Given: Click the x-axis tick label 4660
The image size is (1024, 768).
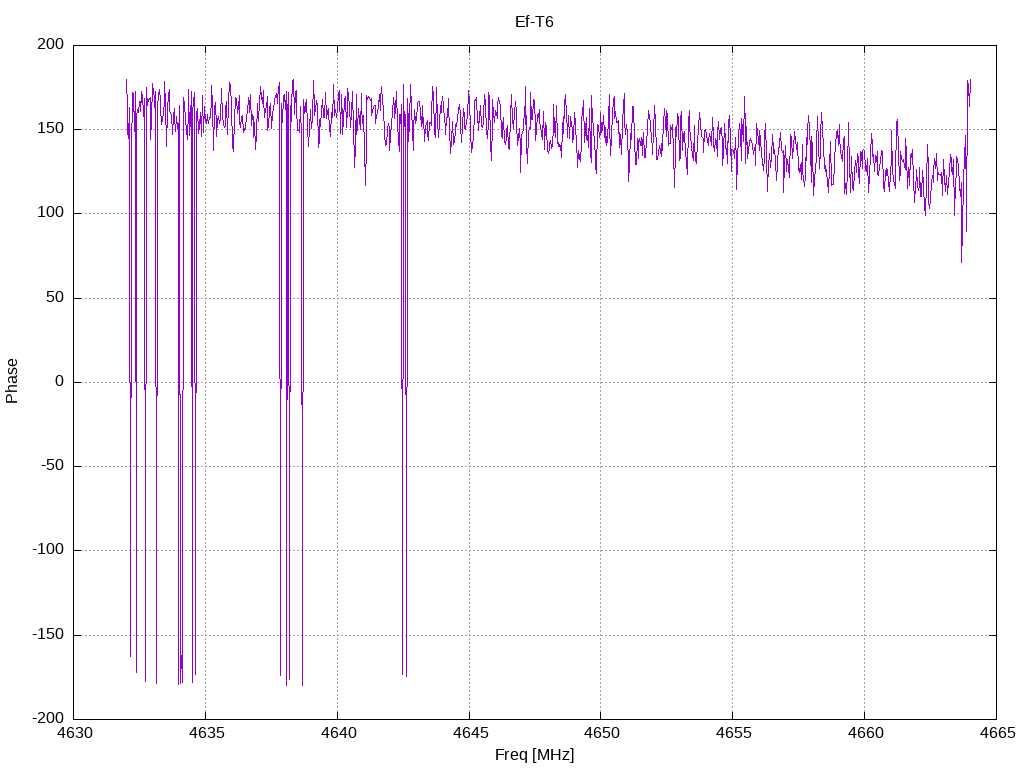Looking at the screenshot, I should 865,733.
